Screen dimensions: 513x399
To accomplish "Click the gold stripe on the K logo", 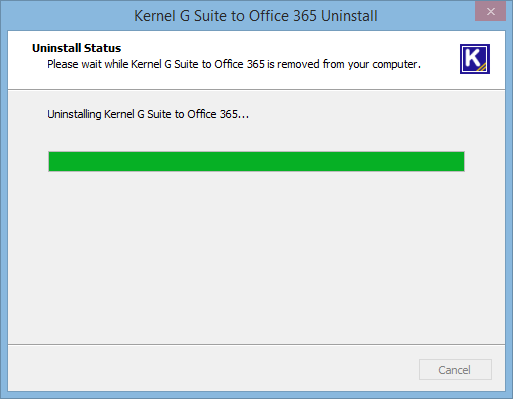I will point(482,67).
